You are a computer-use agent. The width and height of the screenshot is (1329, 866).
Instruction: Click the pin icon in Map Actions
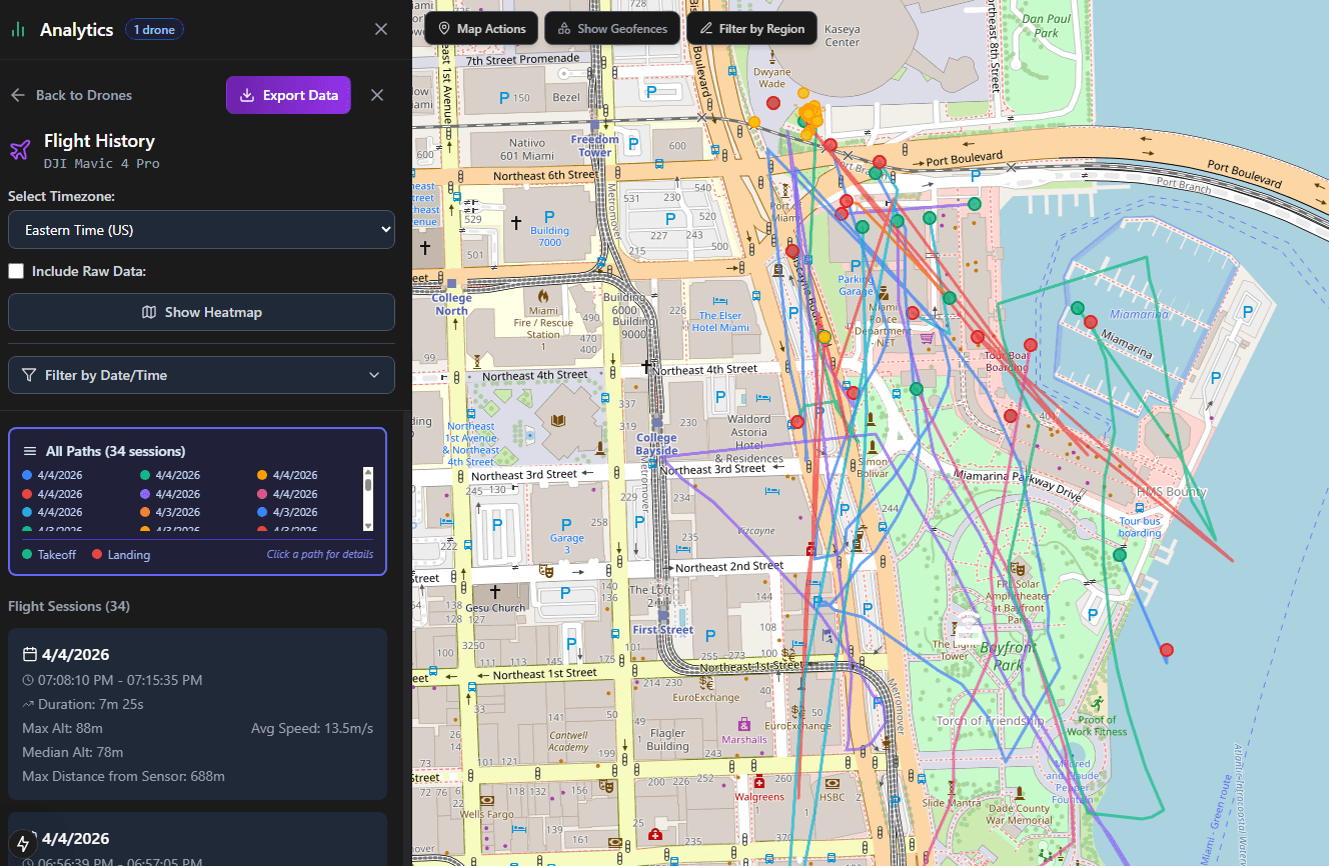pos(444,29)
